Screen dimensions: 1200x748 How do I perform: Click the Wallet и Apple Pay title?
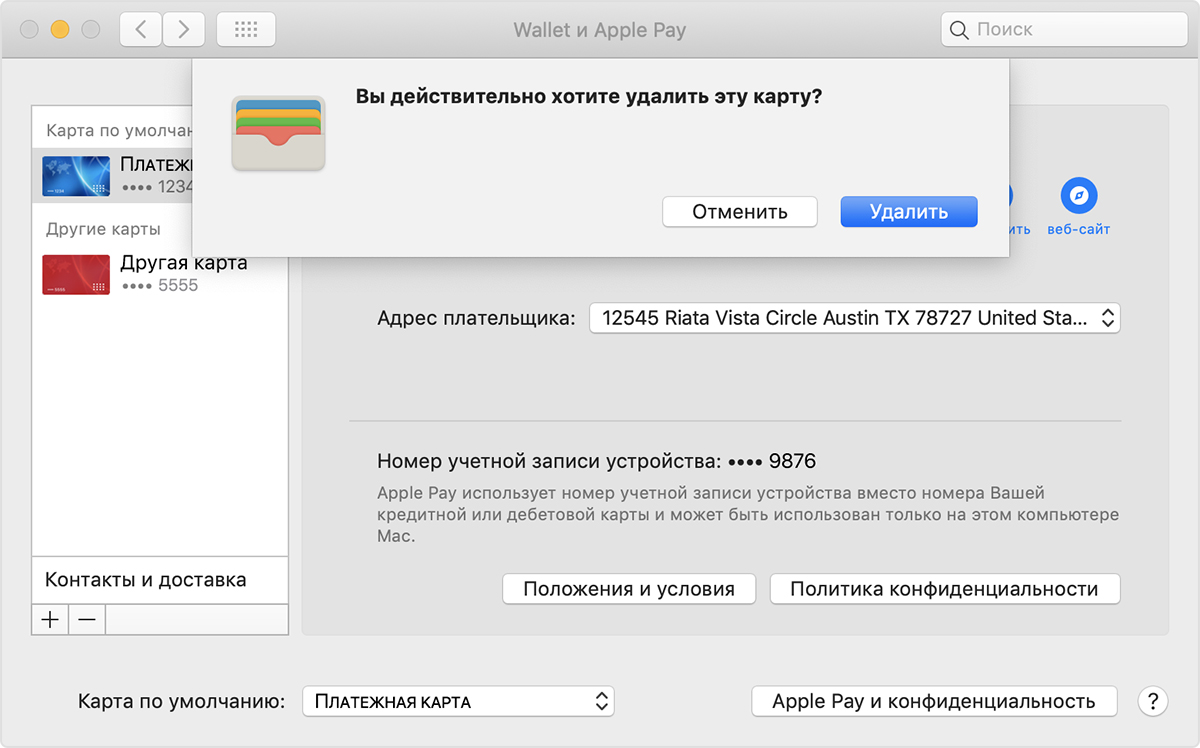tap(600, 30)
